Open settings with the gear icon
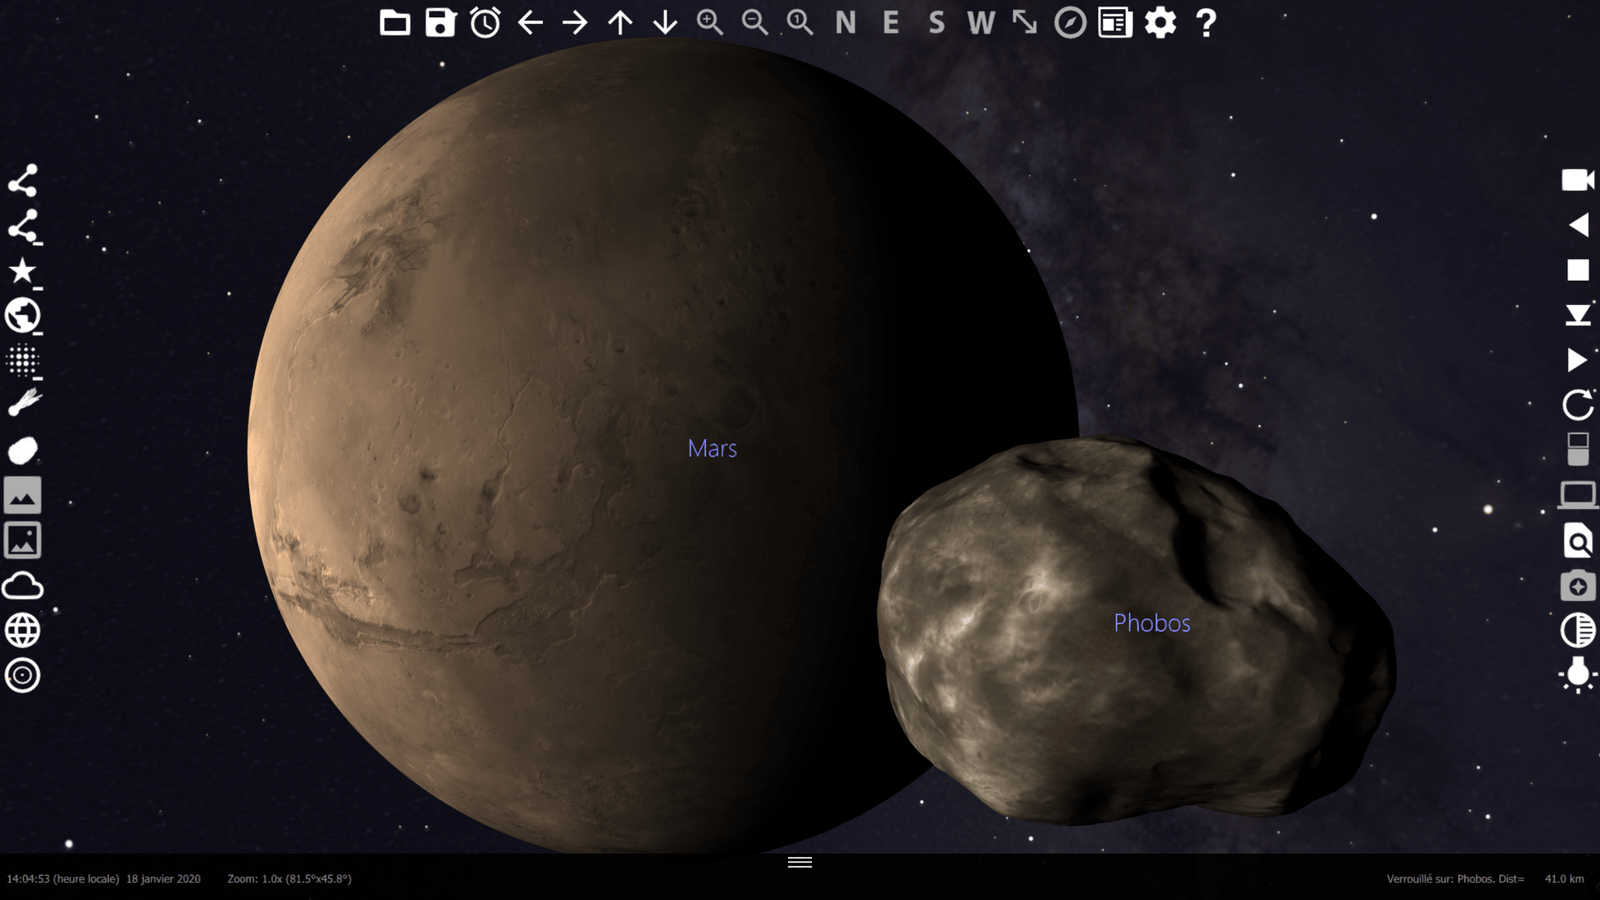Image resolution: width=1600 pixels, height=900 pixels. (x=1160, y=22)
